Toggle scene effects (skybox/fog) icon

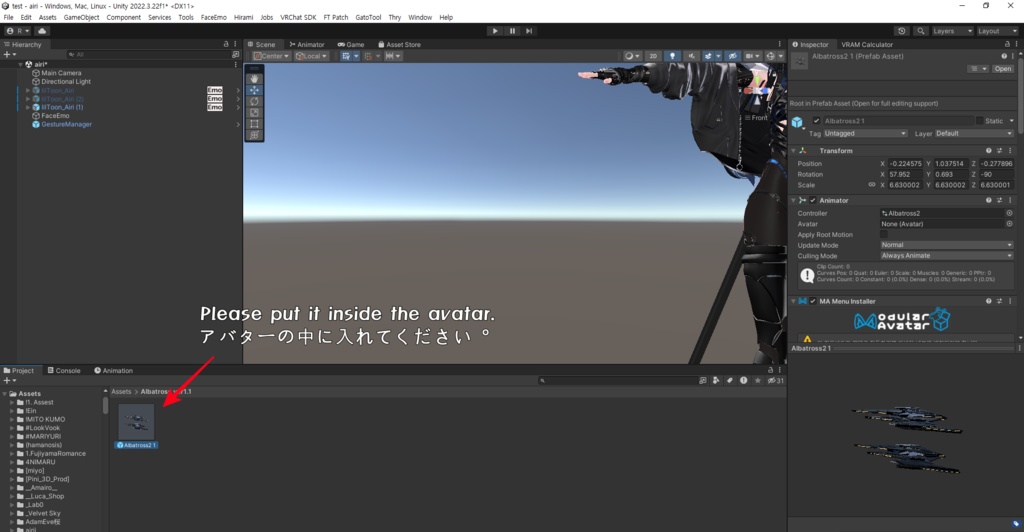708,56
